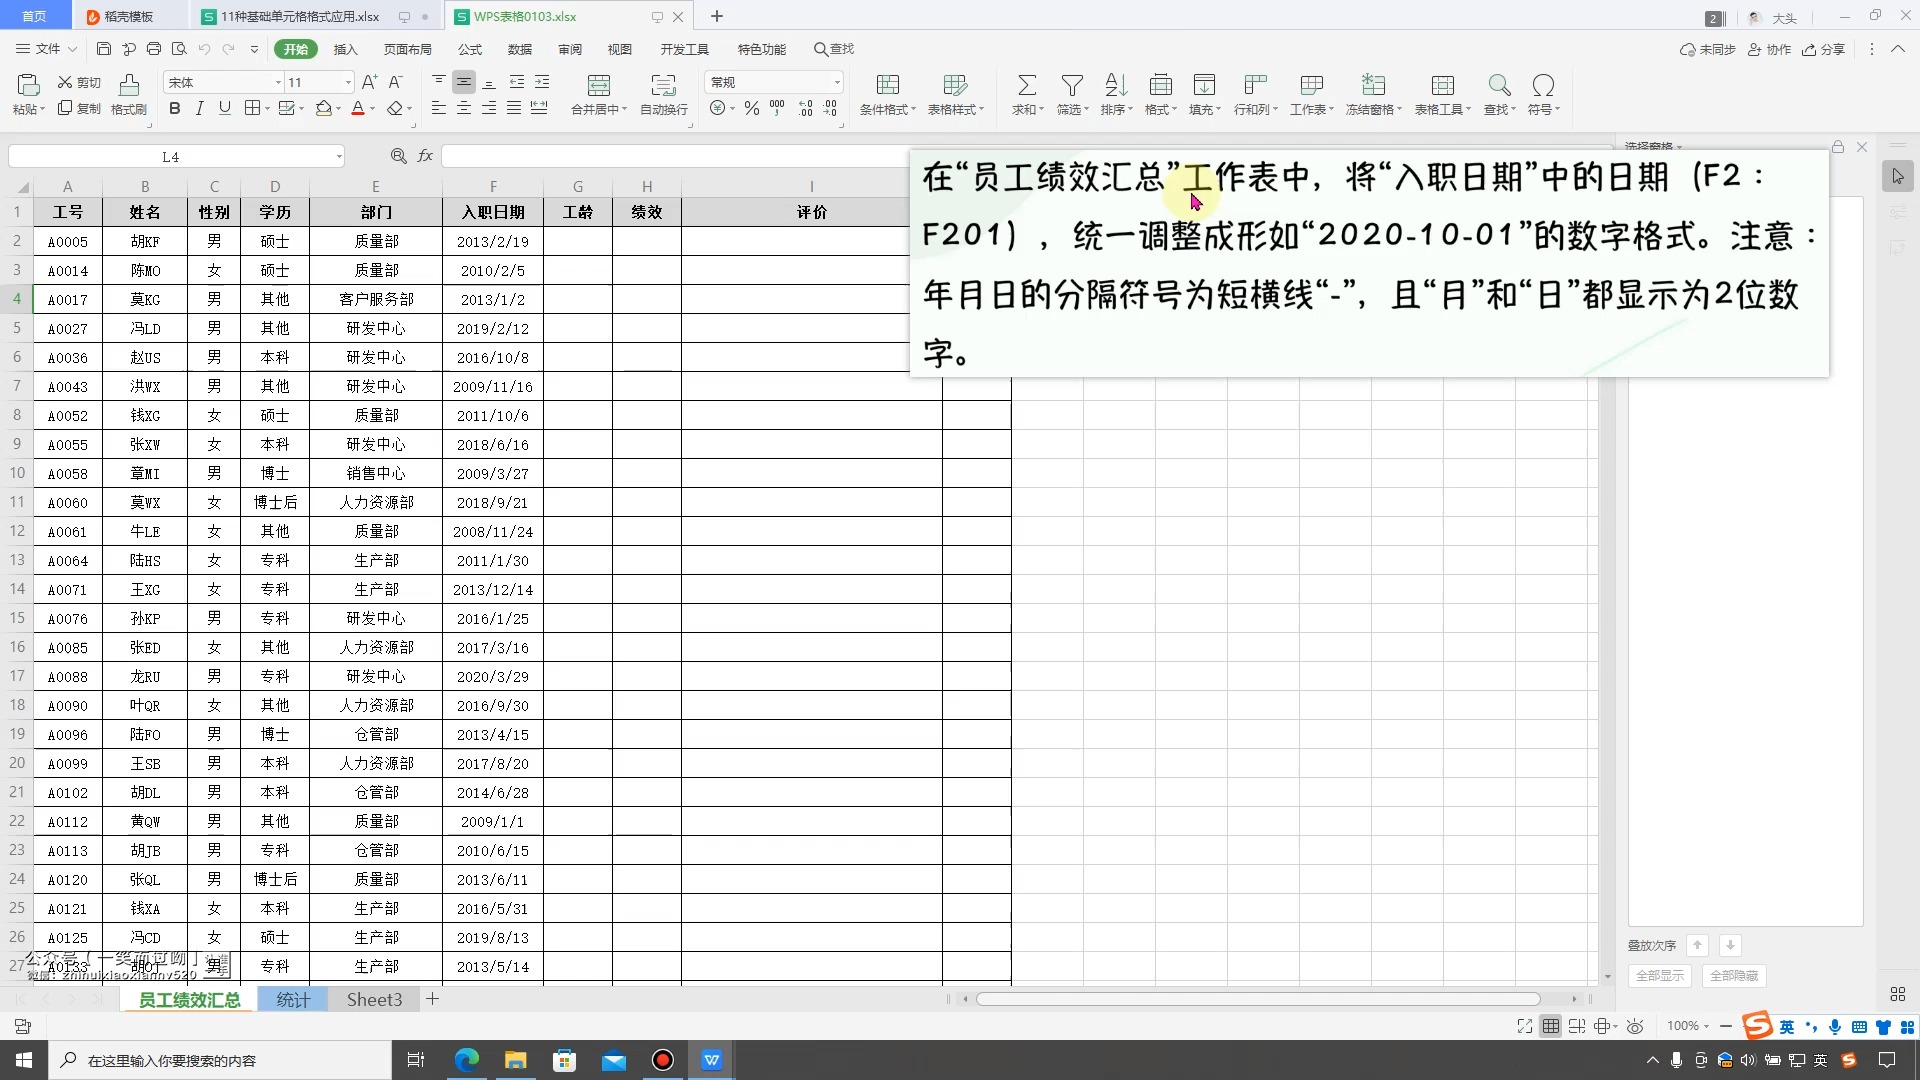Open 条件格式 (Conditional Formatting)

click(886, 93)
